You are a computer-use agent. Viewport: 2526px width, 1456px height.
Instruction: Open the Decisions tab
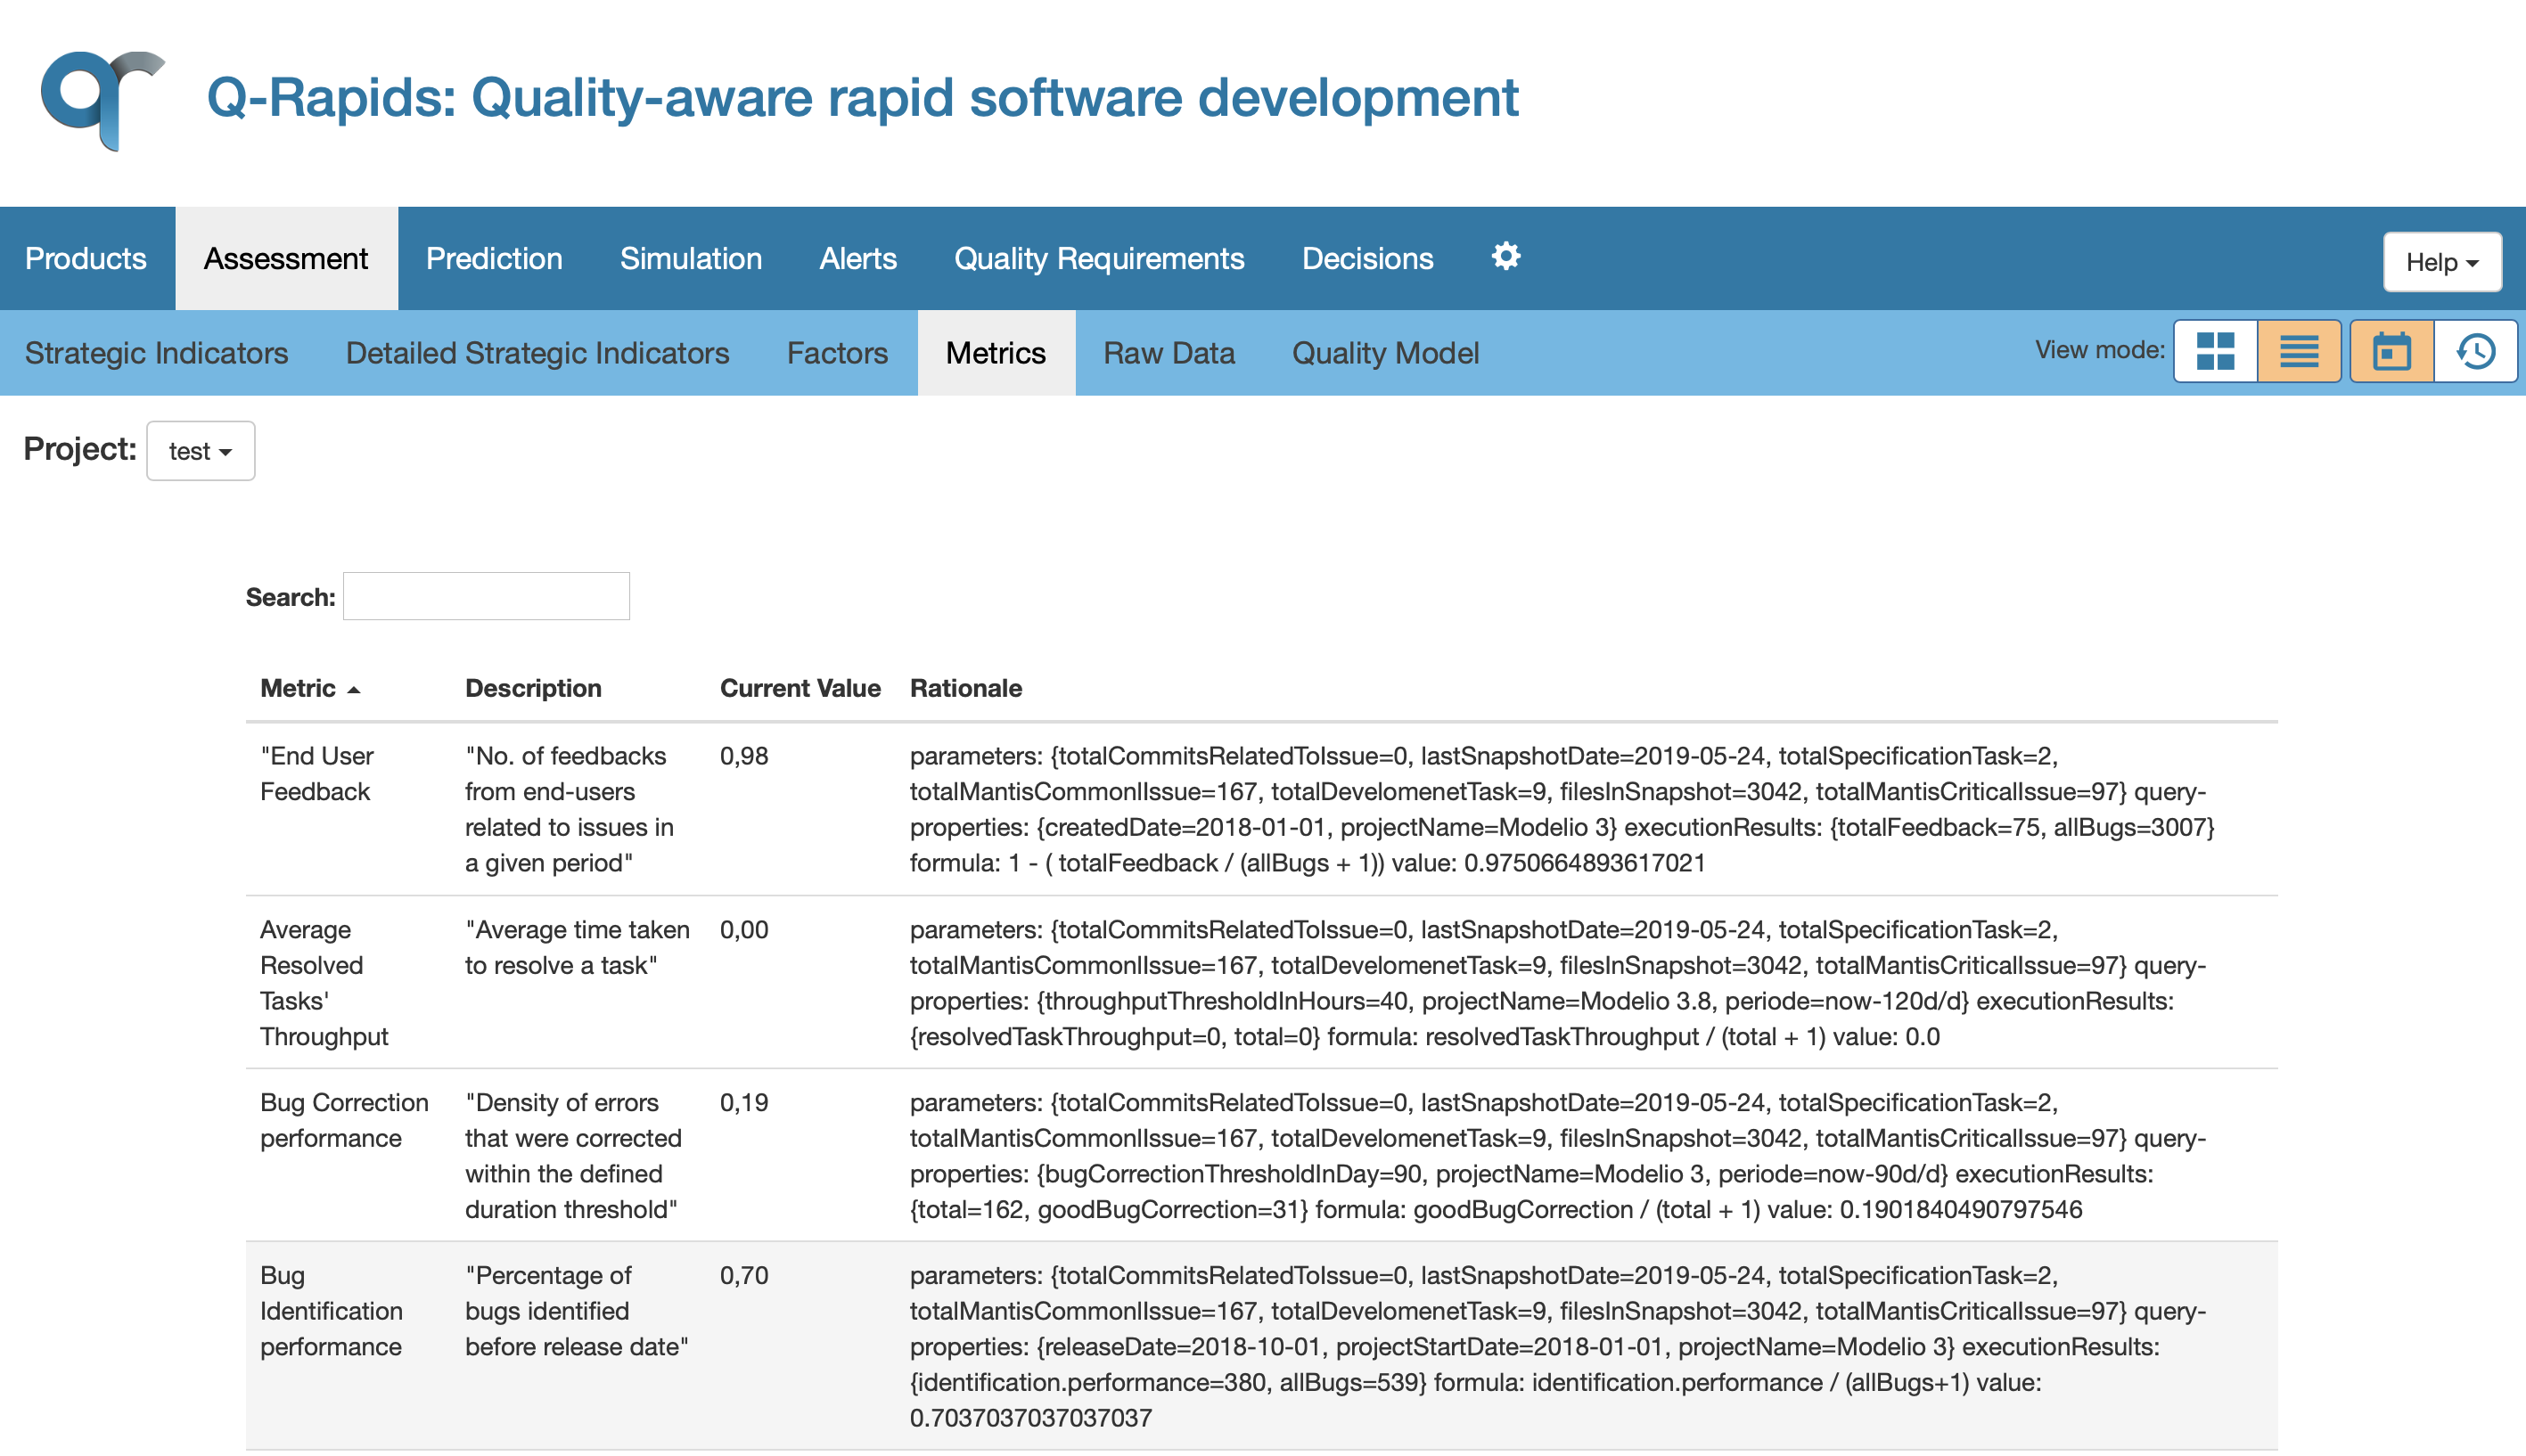pyautogui.click(x=1367, y=258)
